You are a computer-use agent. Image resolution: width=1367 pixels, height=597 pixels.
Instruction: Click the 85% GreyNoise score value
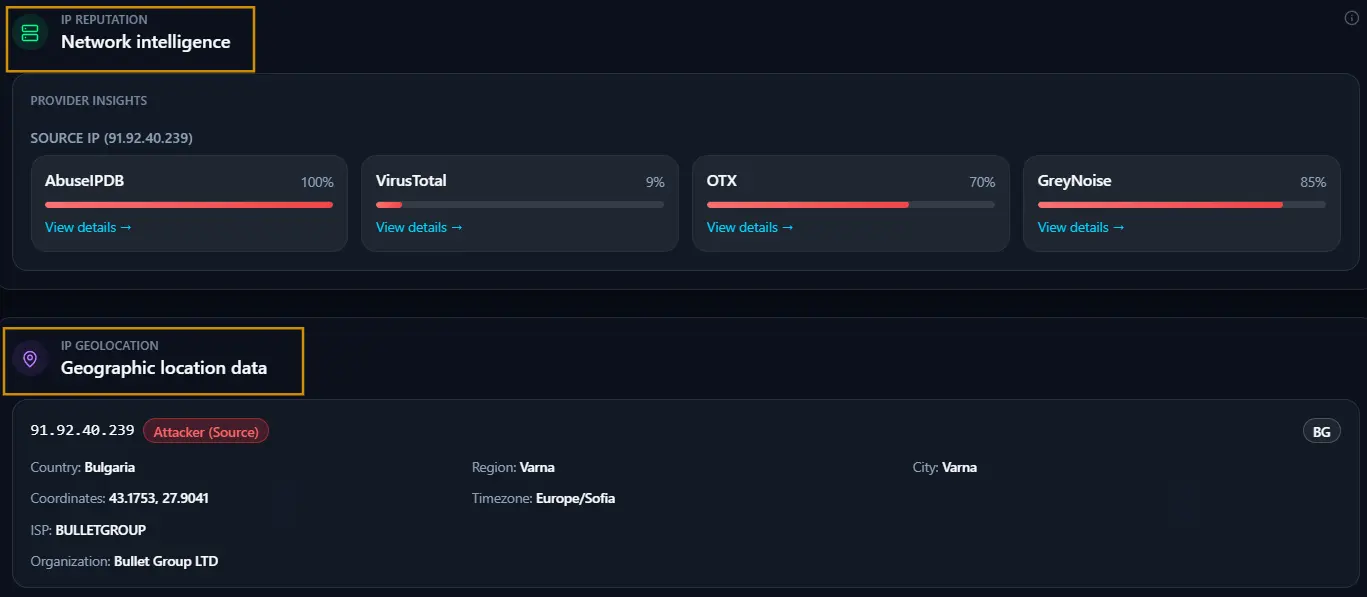point(1313,183)
